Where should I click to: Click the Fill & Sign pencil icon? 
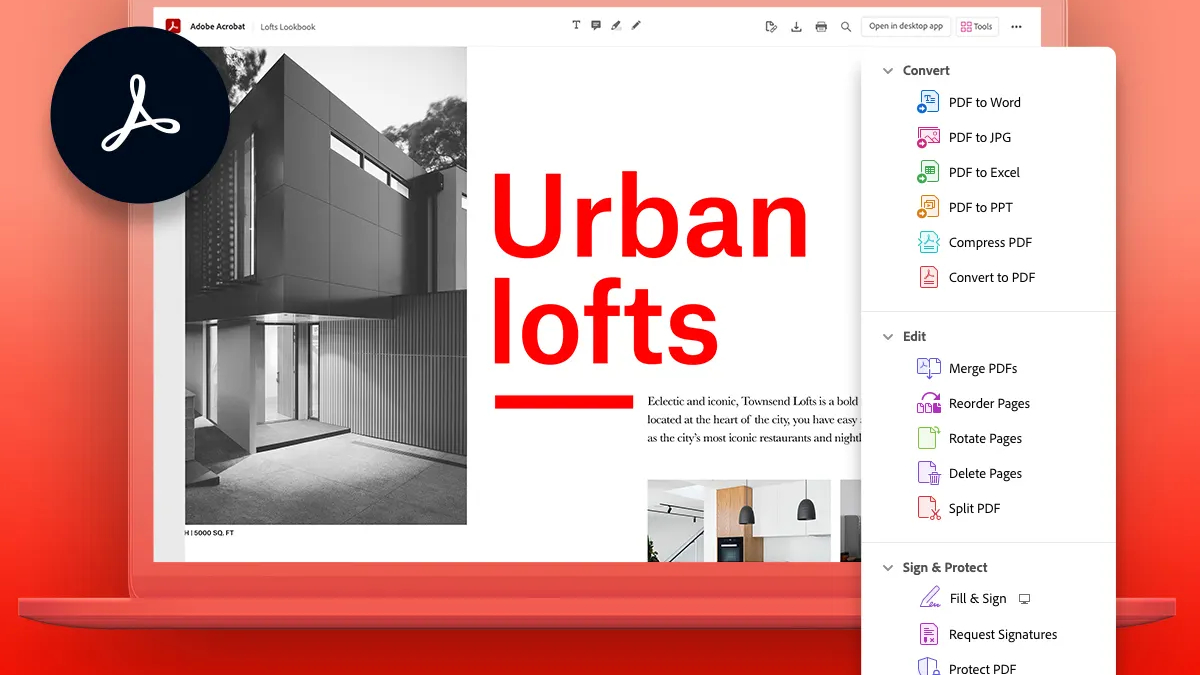point(928,597)
